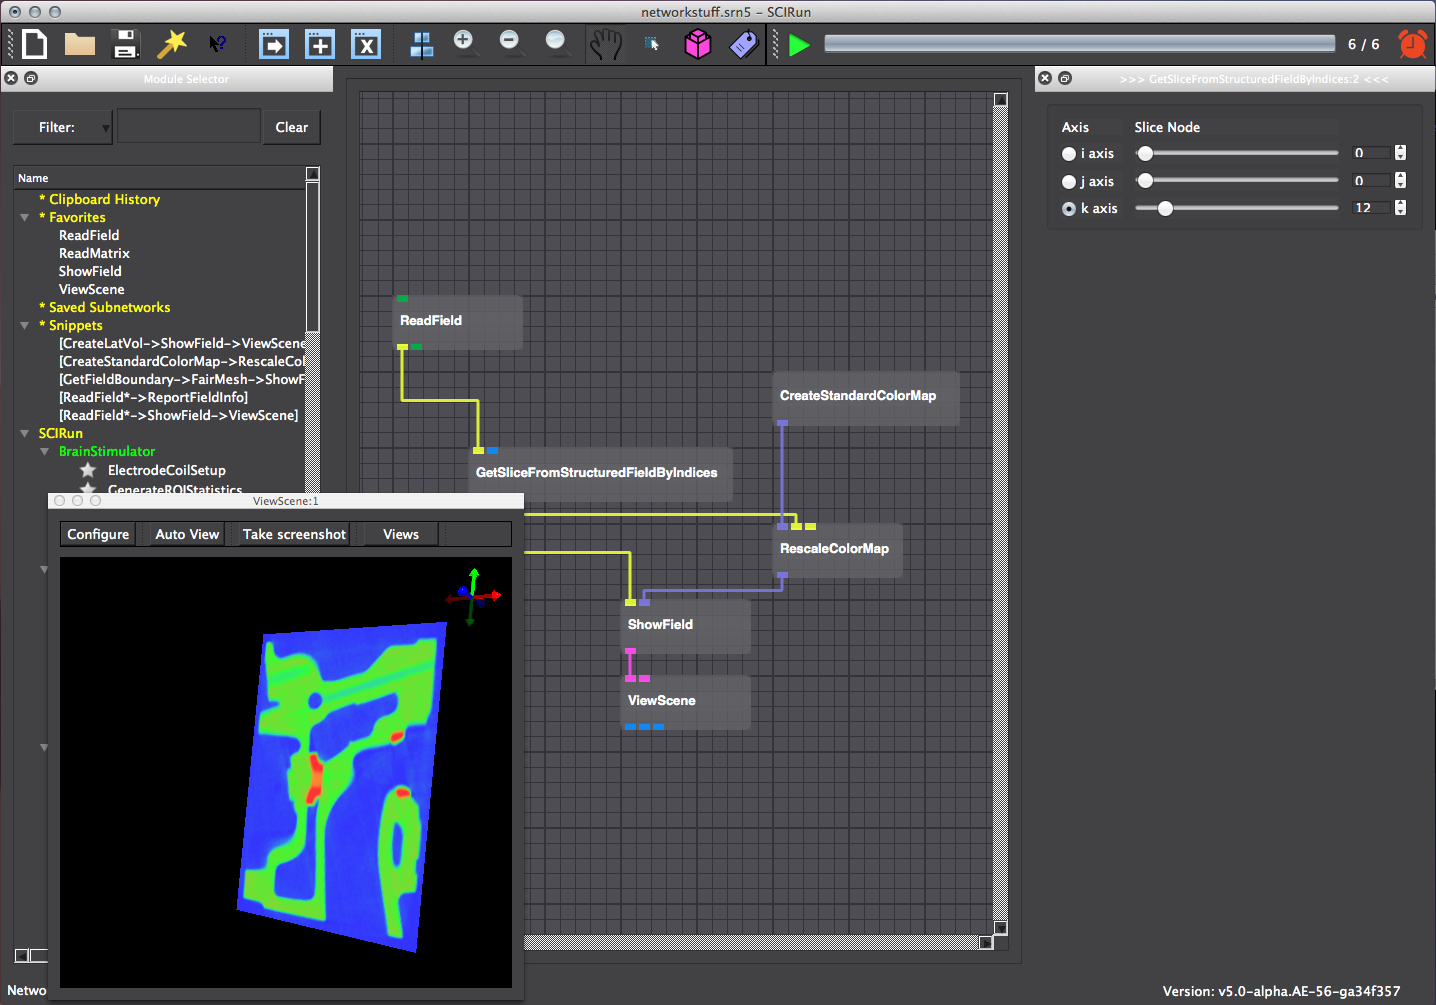Viewport: 1436px width, 1005px height.
Task: Focus the module filter text field
Action: pos(189,127)
